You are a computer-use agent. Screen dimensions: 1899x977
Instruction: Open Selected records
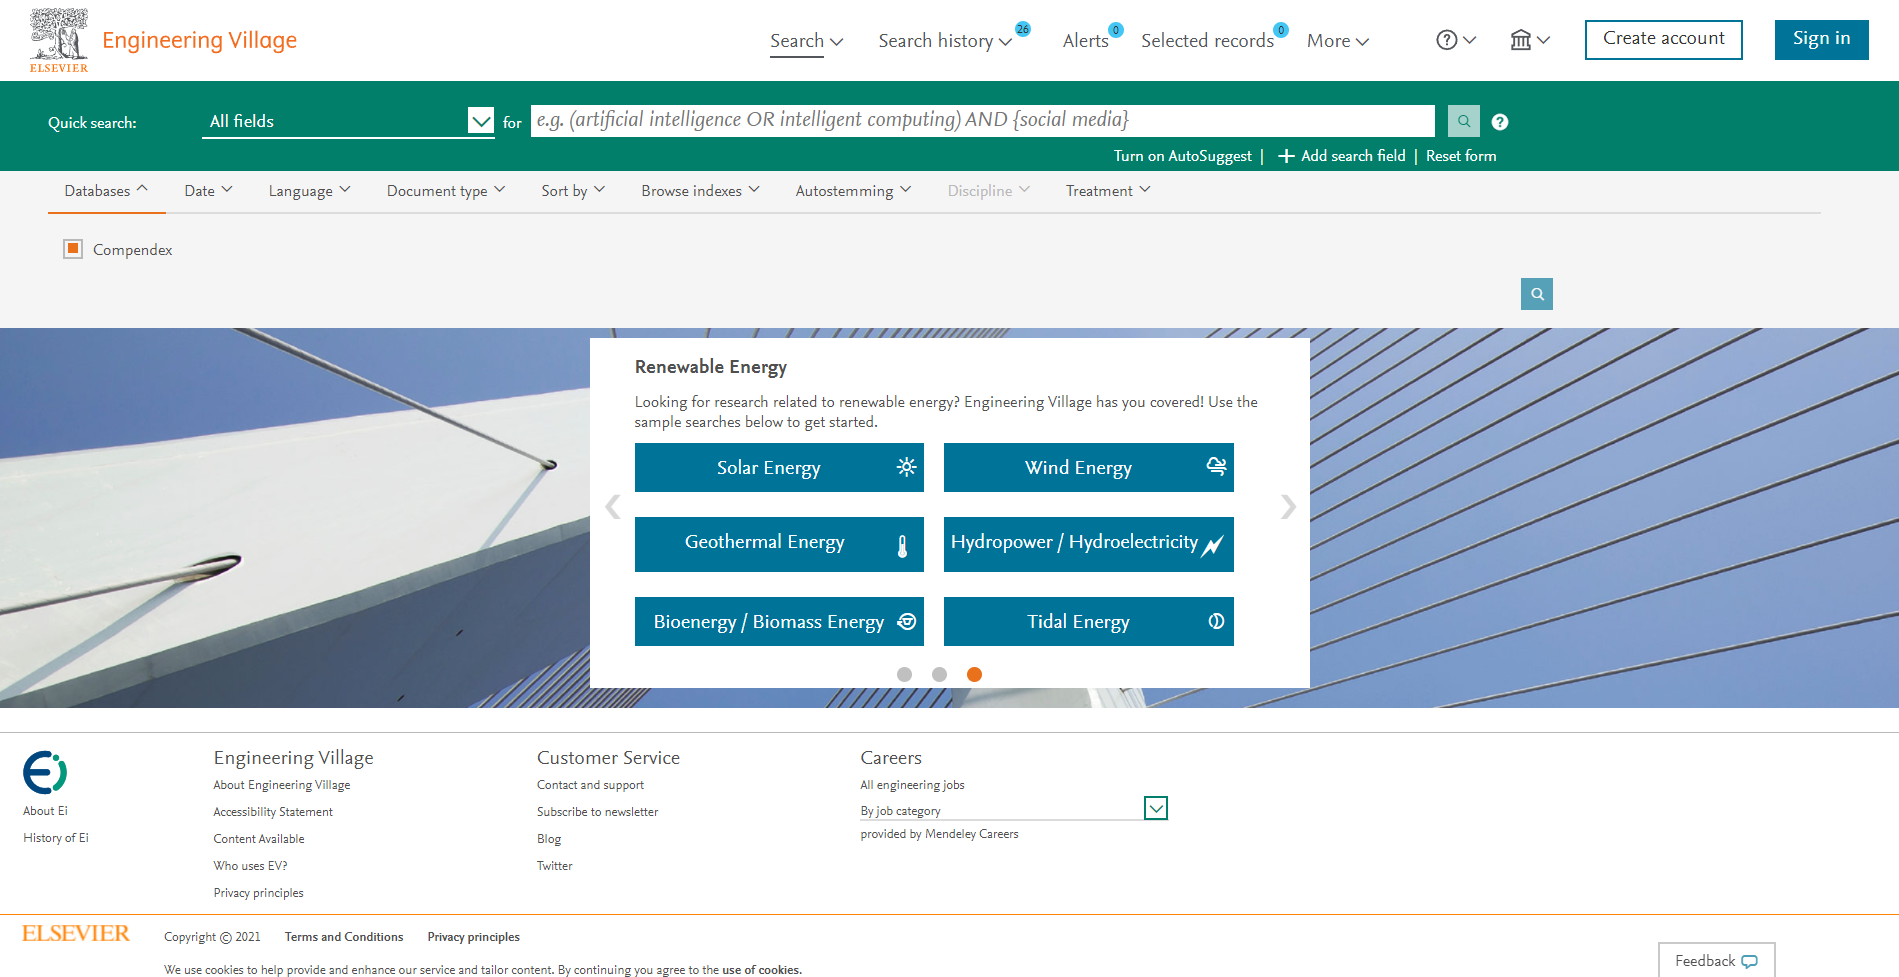click(1207, 41)
